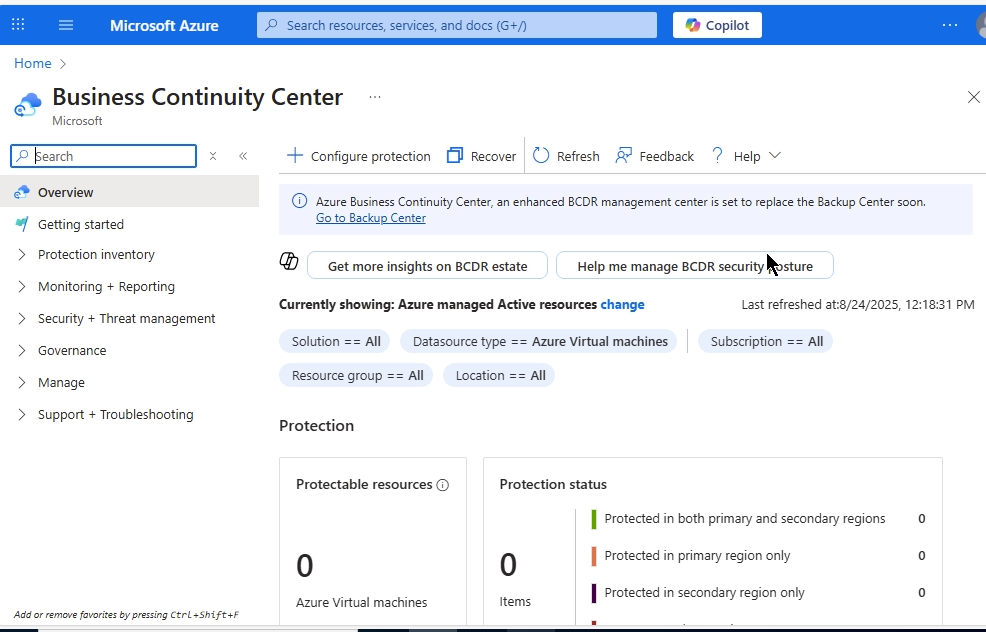986x632 pixels.
Task: Click Get more insights on BCDR estate
Action: tap(427, 266)
